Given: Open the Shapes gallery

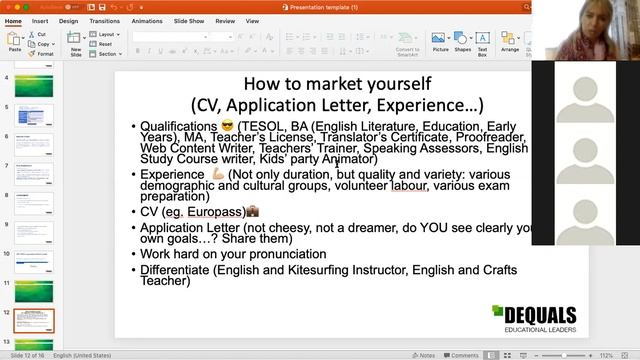Looking at the screenshot, I should [x=462, y=42].
